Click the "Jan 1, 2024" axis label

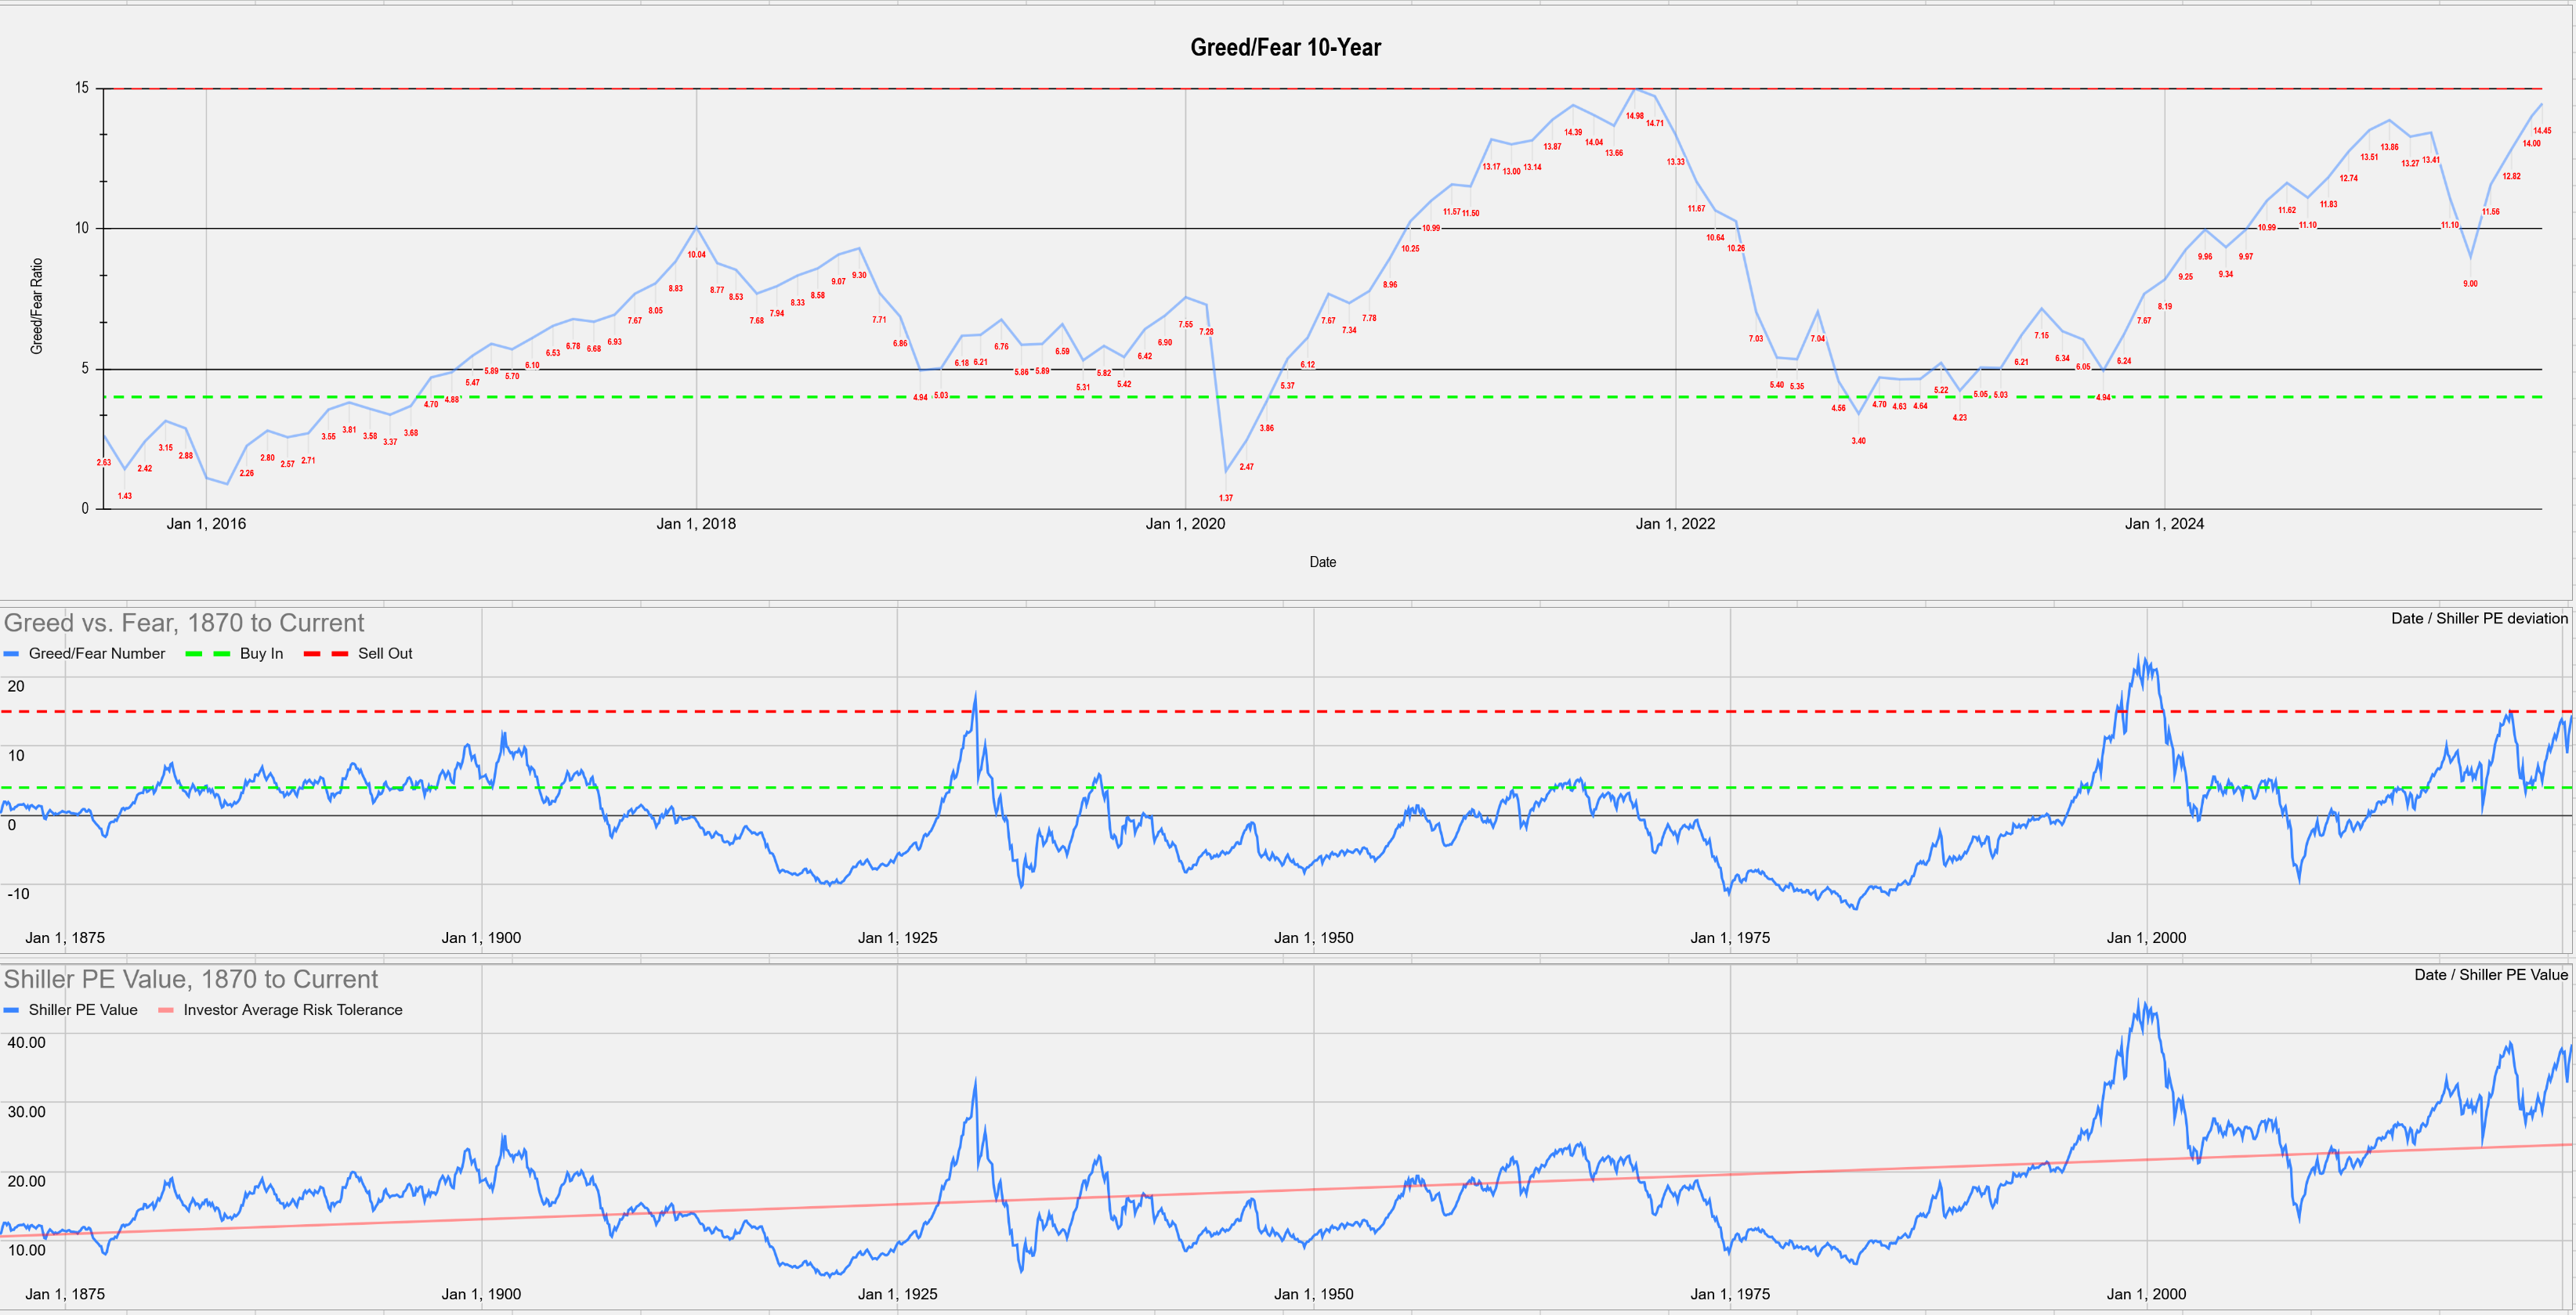2164,523
